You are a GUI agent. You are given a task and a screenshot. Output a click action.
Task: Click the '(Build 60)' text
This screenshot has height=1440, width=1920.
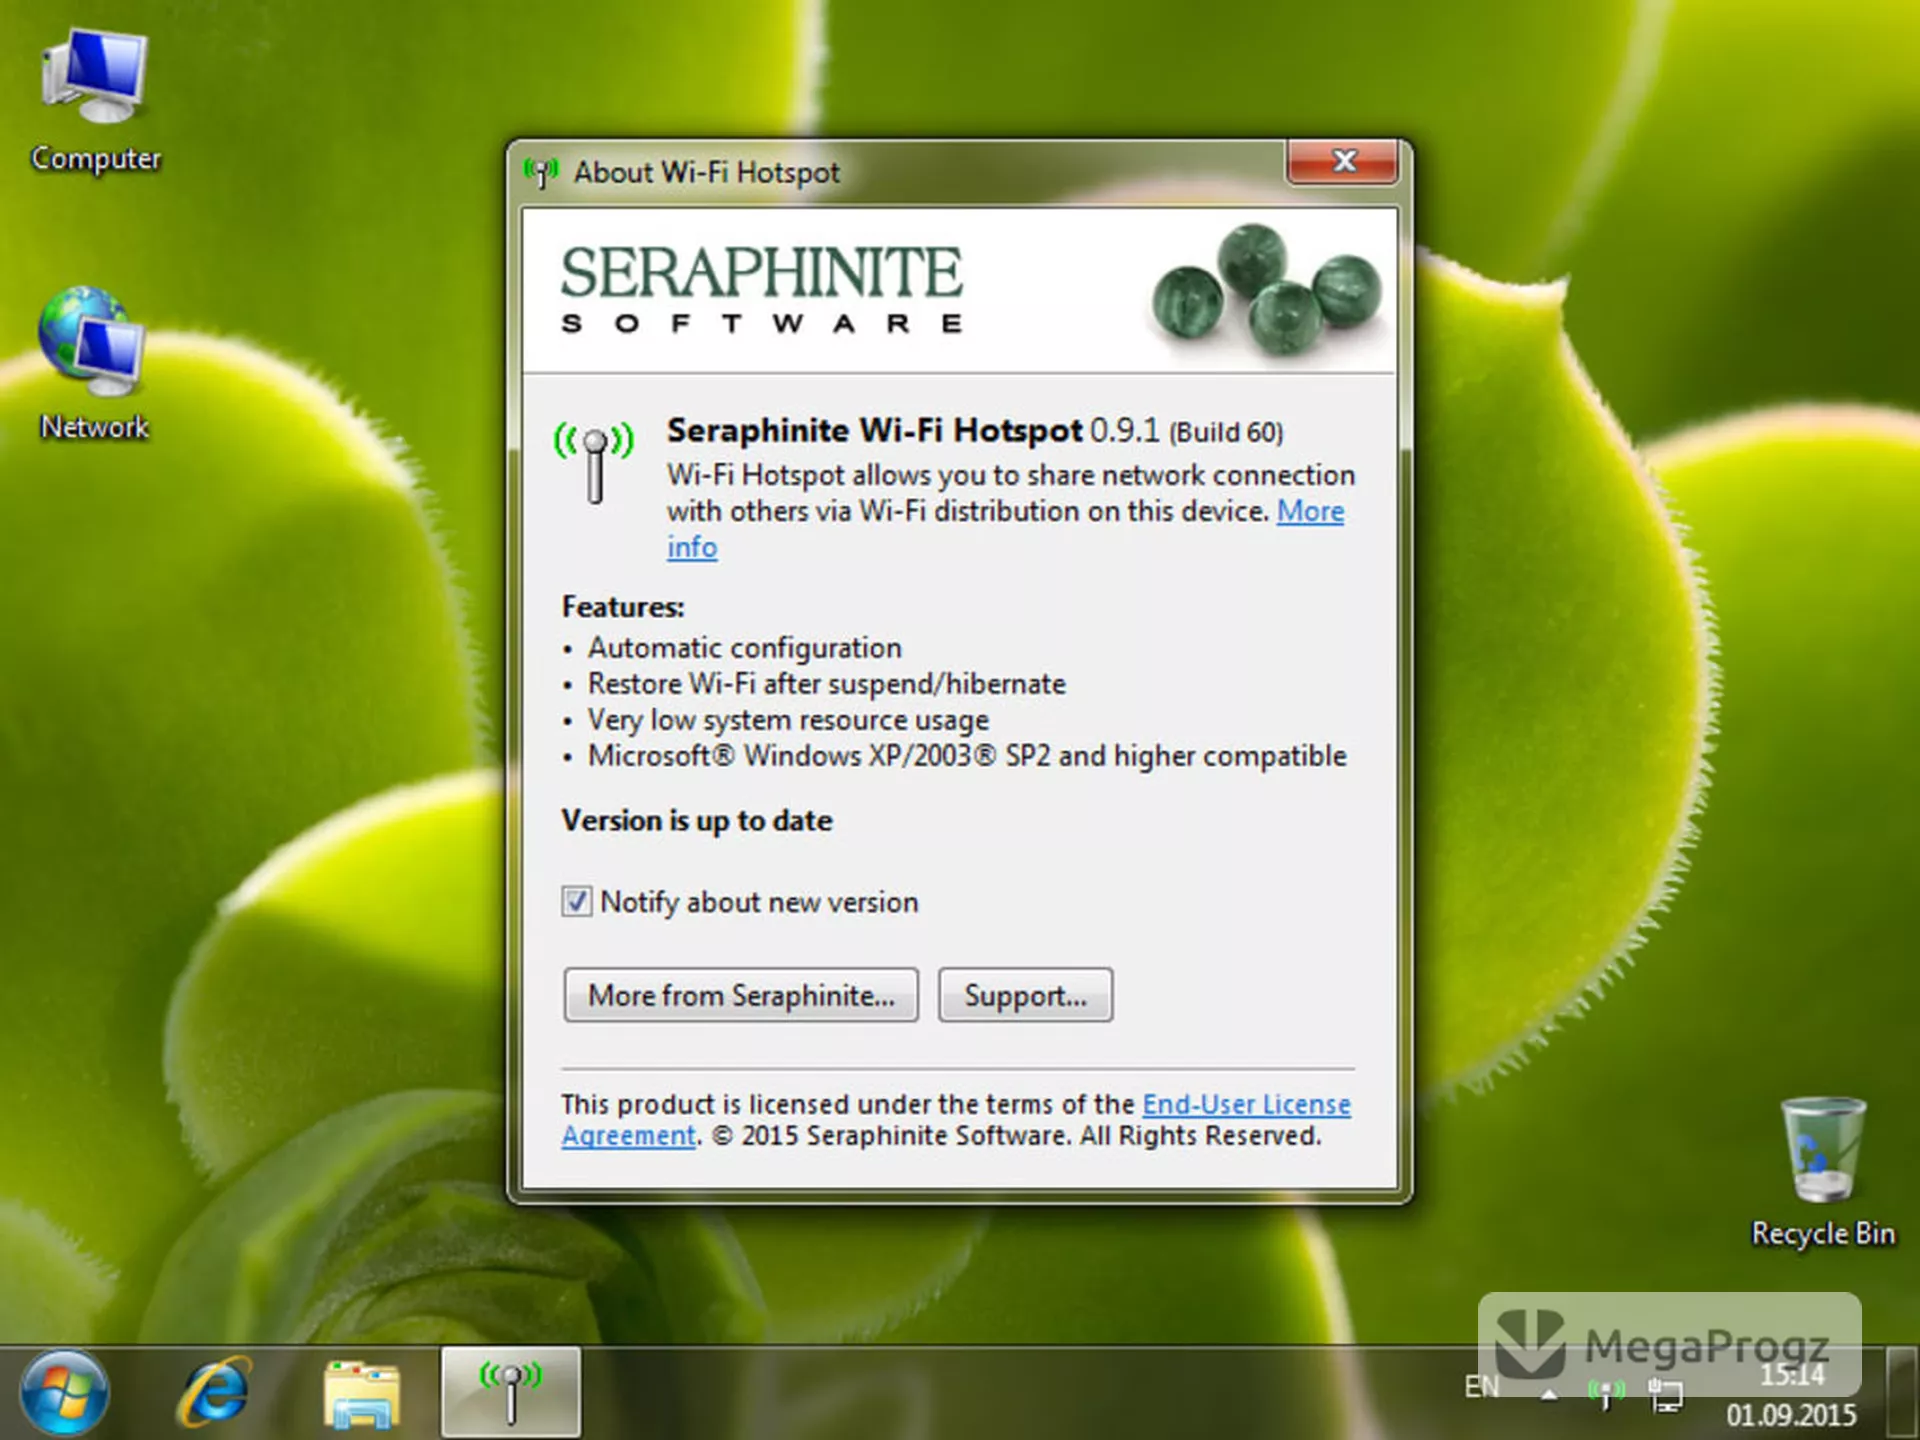(x=1226, y=432)
